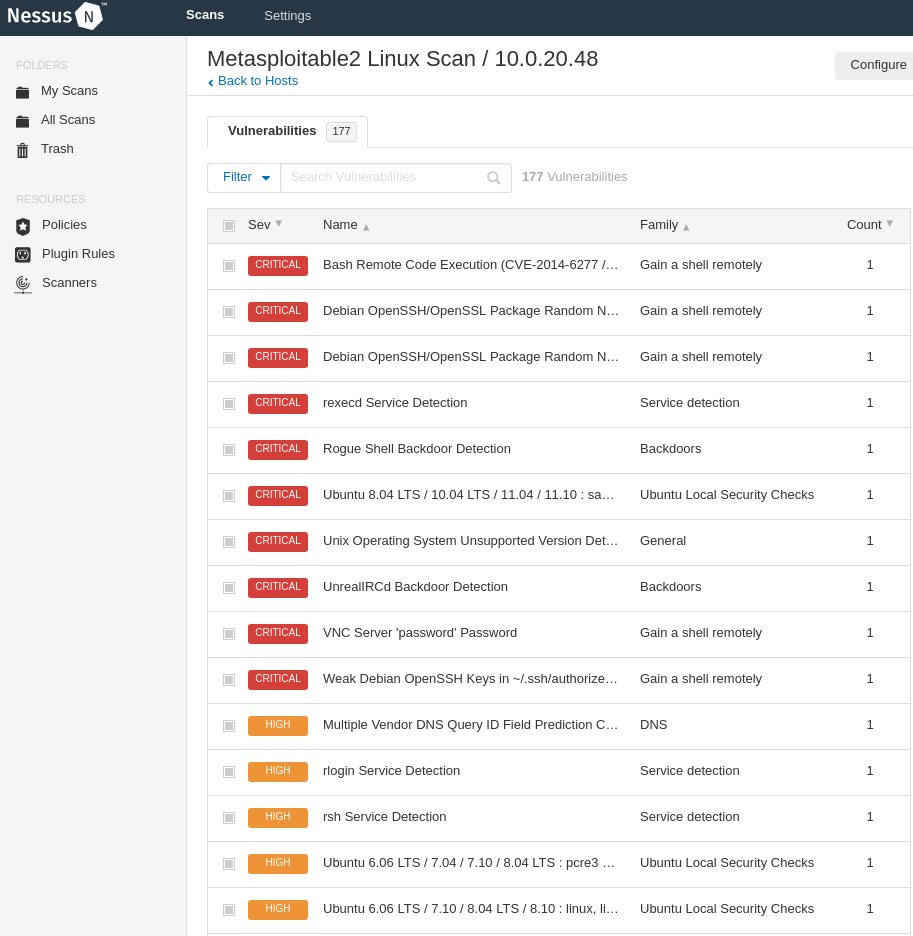
Task: Open My Scans folder icon
Action: 23,92
